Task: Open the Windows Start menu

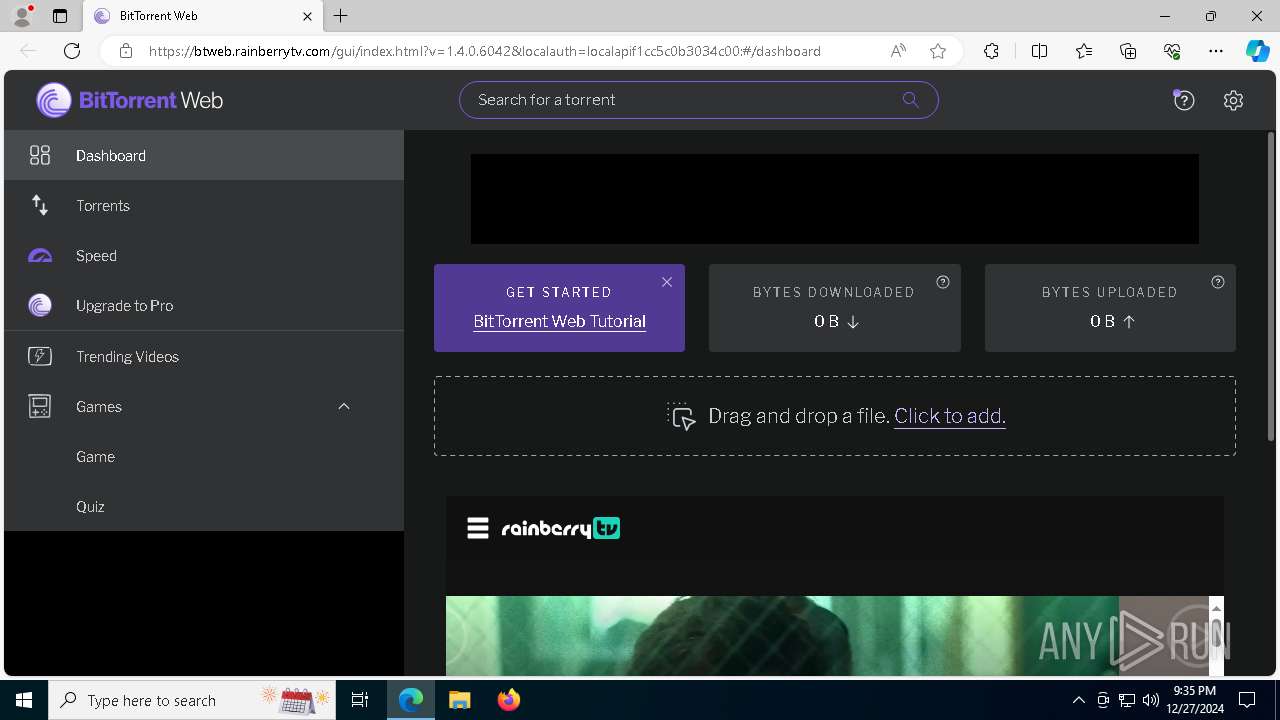Action: (24, 700)
